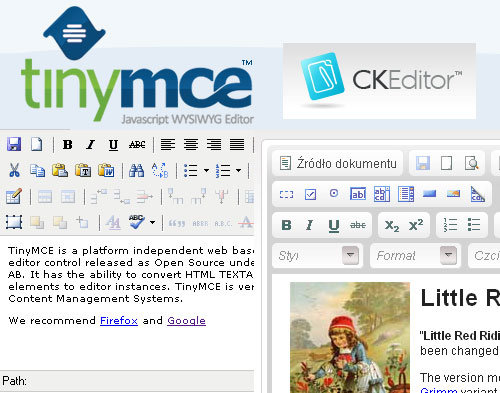Click the copy icon in TinyMCE
This screenshot has height=393, width=500.
pos(37,170)
